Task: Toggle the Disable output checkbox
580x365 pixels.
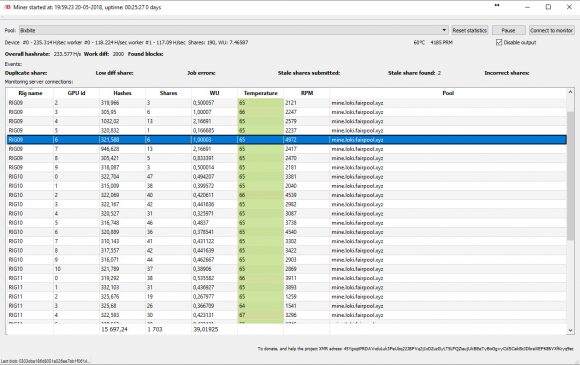Action: [499, 43]
